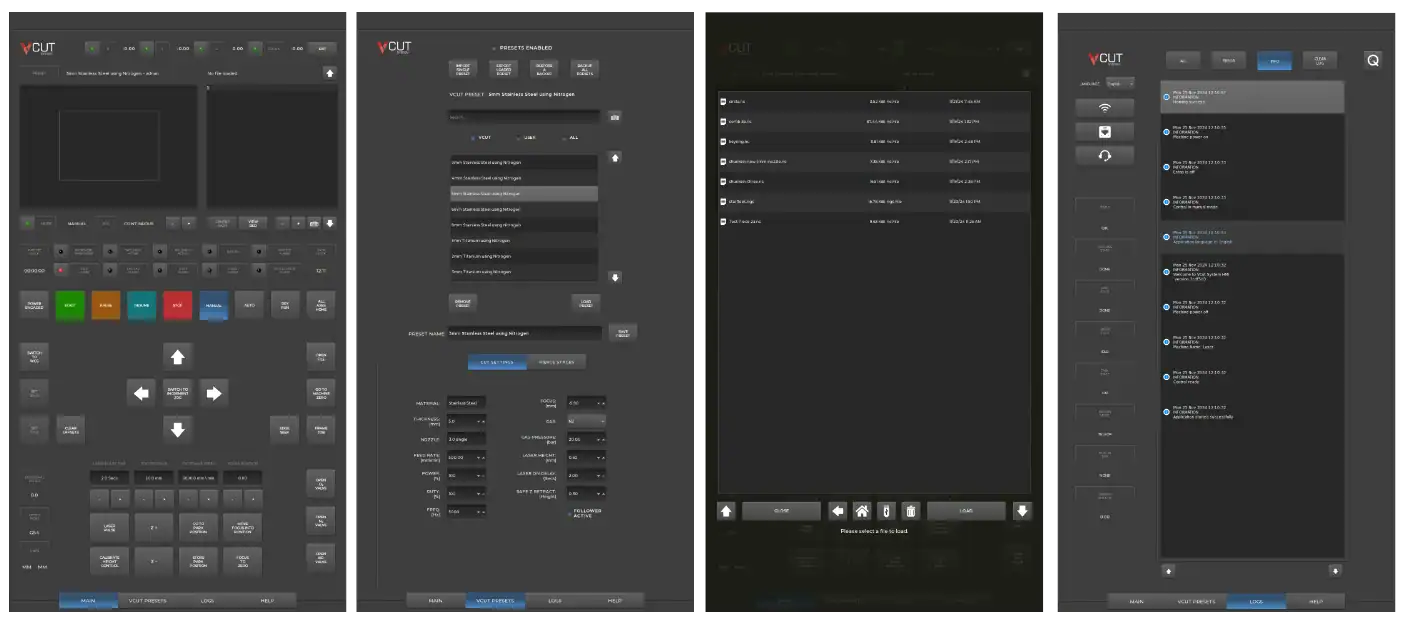This screenshot has width=1405, height=624.
Task: Go to home folder in file browser
Action: (862, 511)
